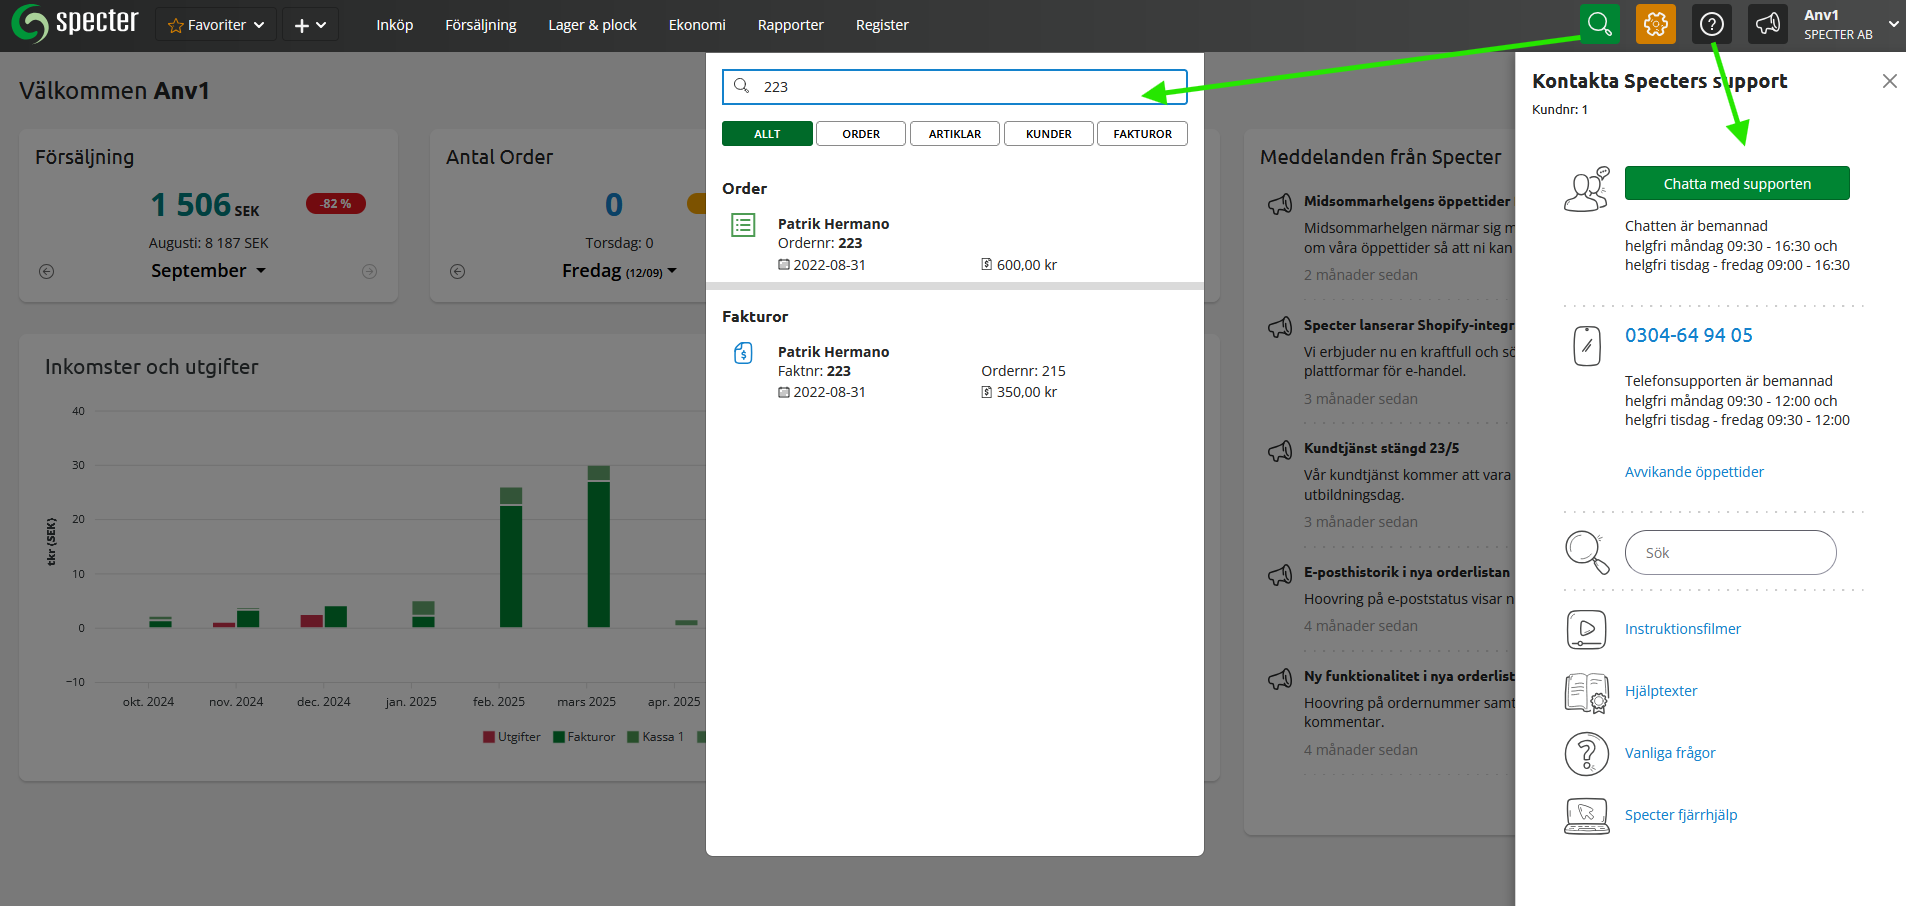
Task: Click the invoice icon beside Faktnr 223
Action: point(743,353)
